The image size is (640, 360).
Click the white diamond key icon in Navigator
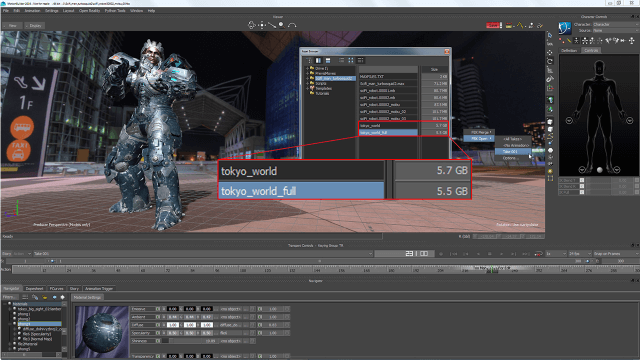point(62,297)
